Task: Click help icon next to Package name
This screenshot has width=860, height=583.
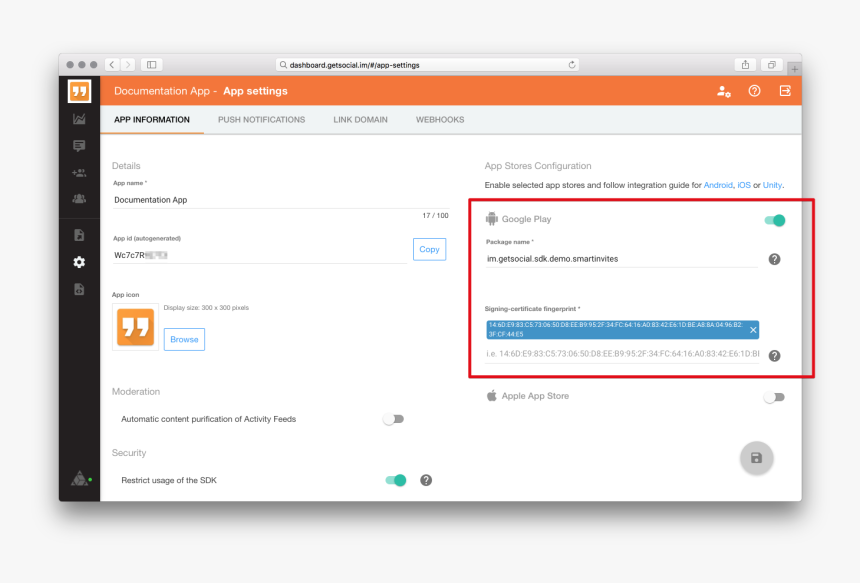Action: point(774,259)
